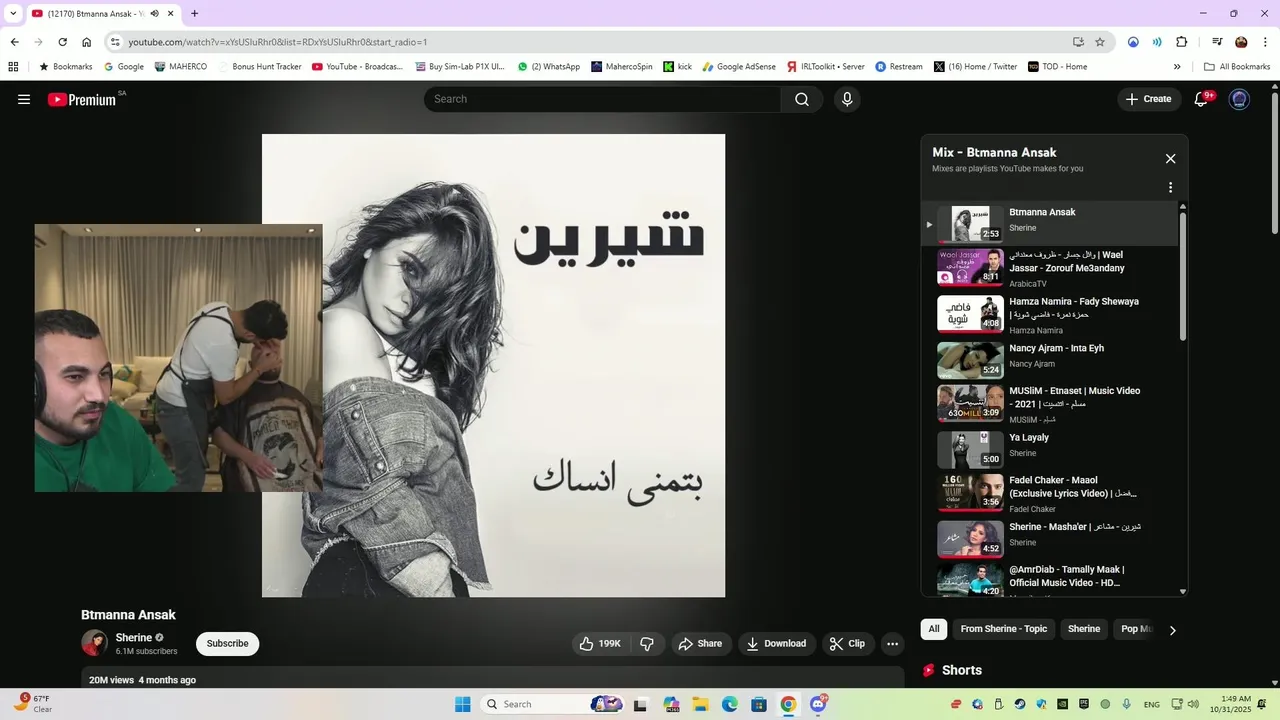The height and width of the screenshot is (720, 1280).
Task: Download the video
Action: click(777, 644)
